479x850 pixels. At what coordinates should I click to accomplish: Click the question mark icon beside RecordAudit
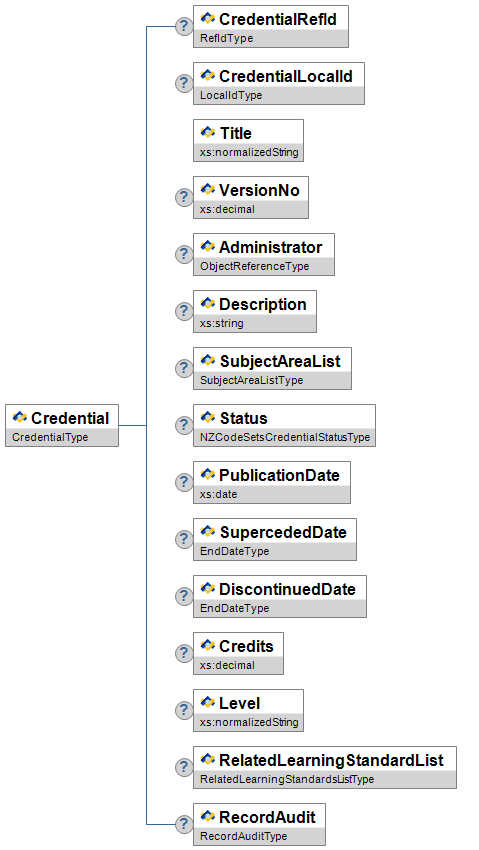[184, 824]
